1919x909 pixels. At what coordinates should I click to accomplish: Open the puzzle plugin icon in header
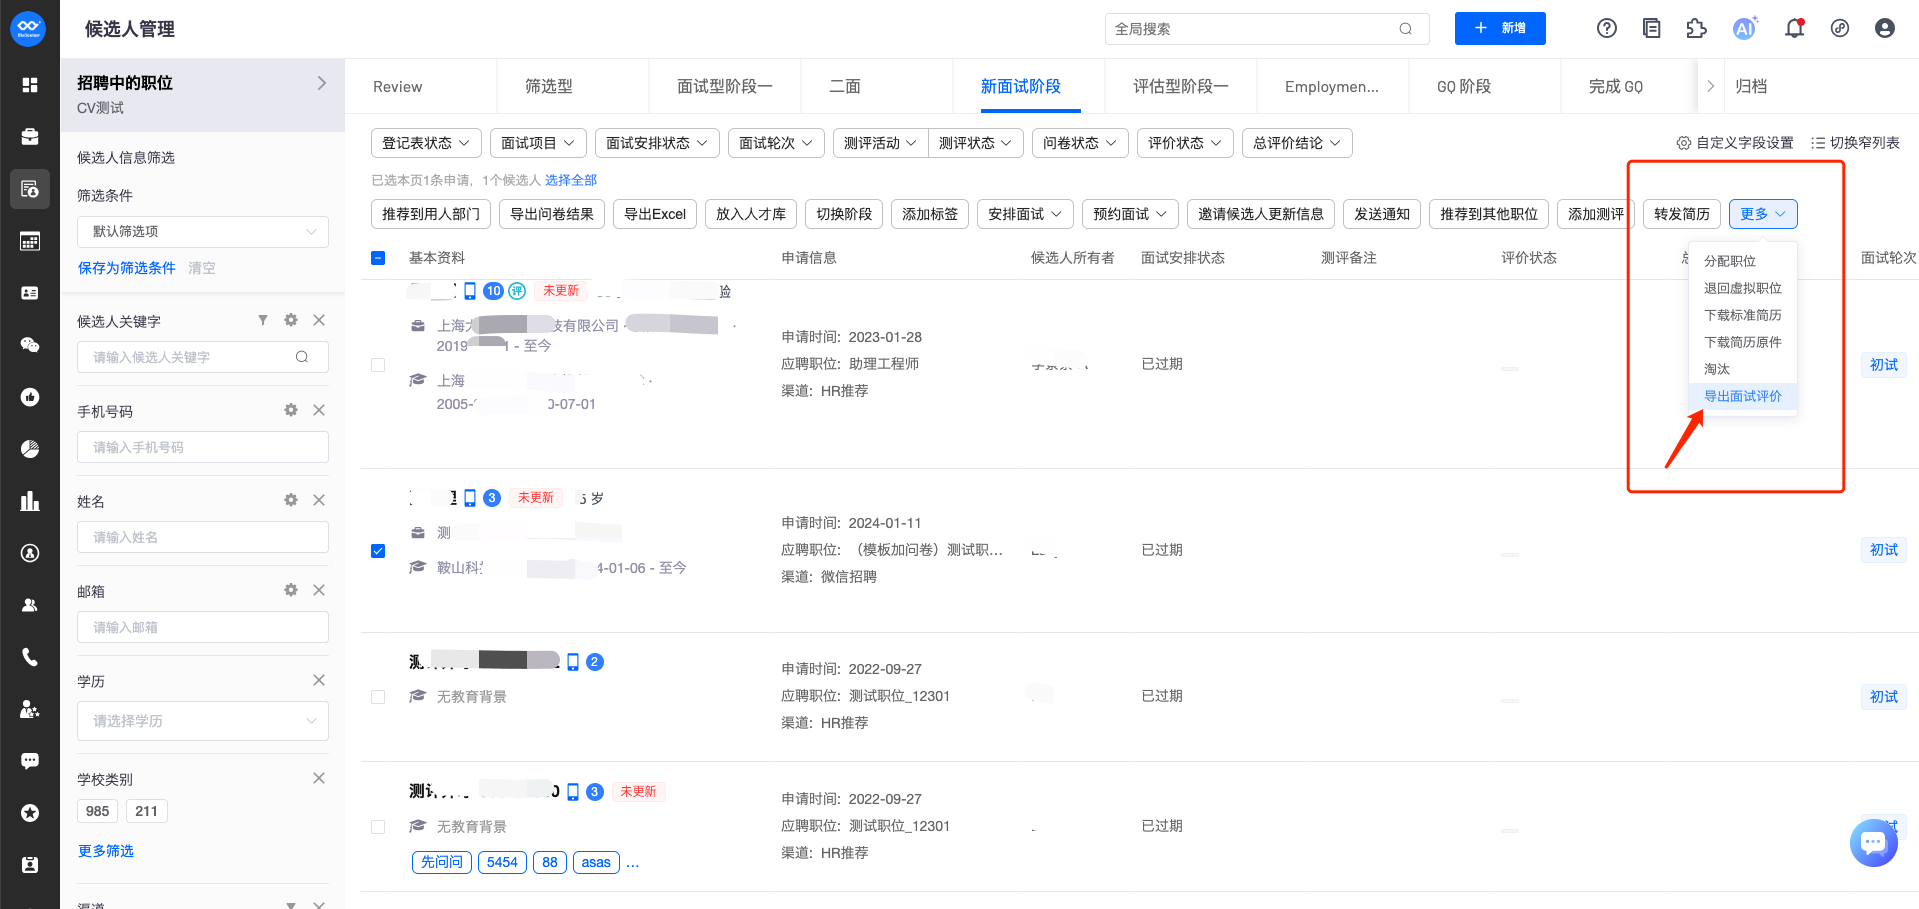click(x=1697, y=29)
